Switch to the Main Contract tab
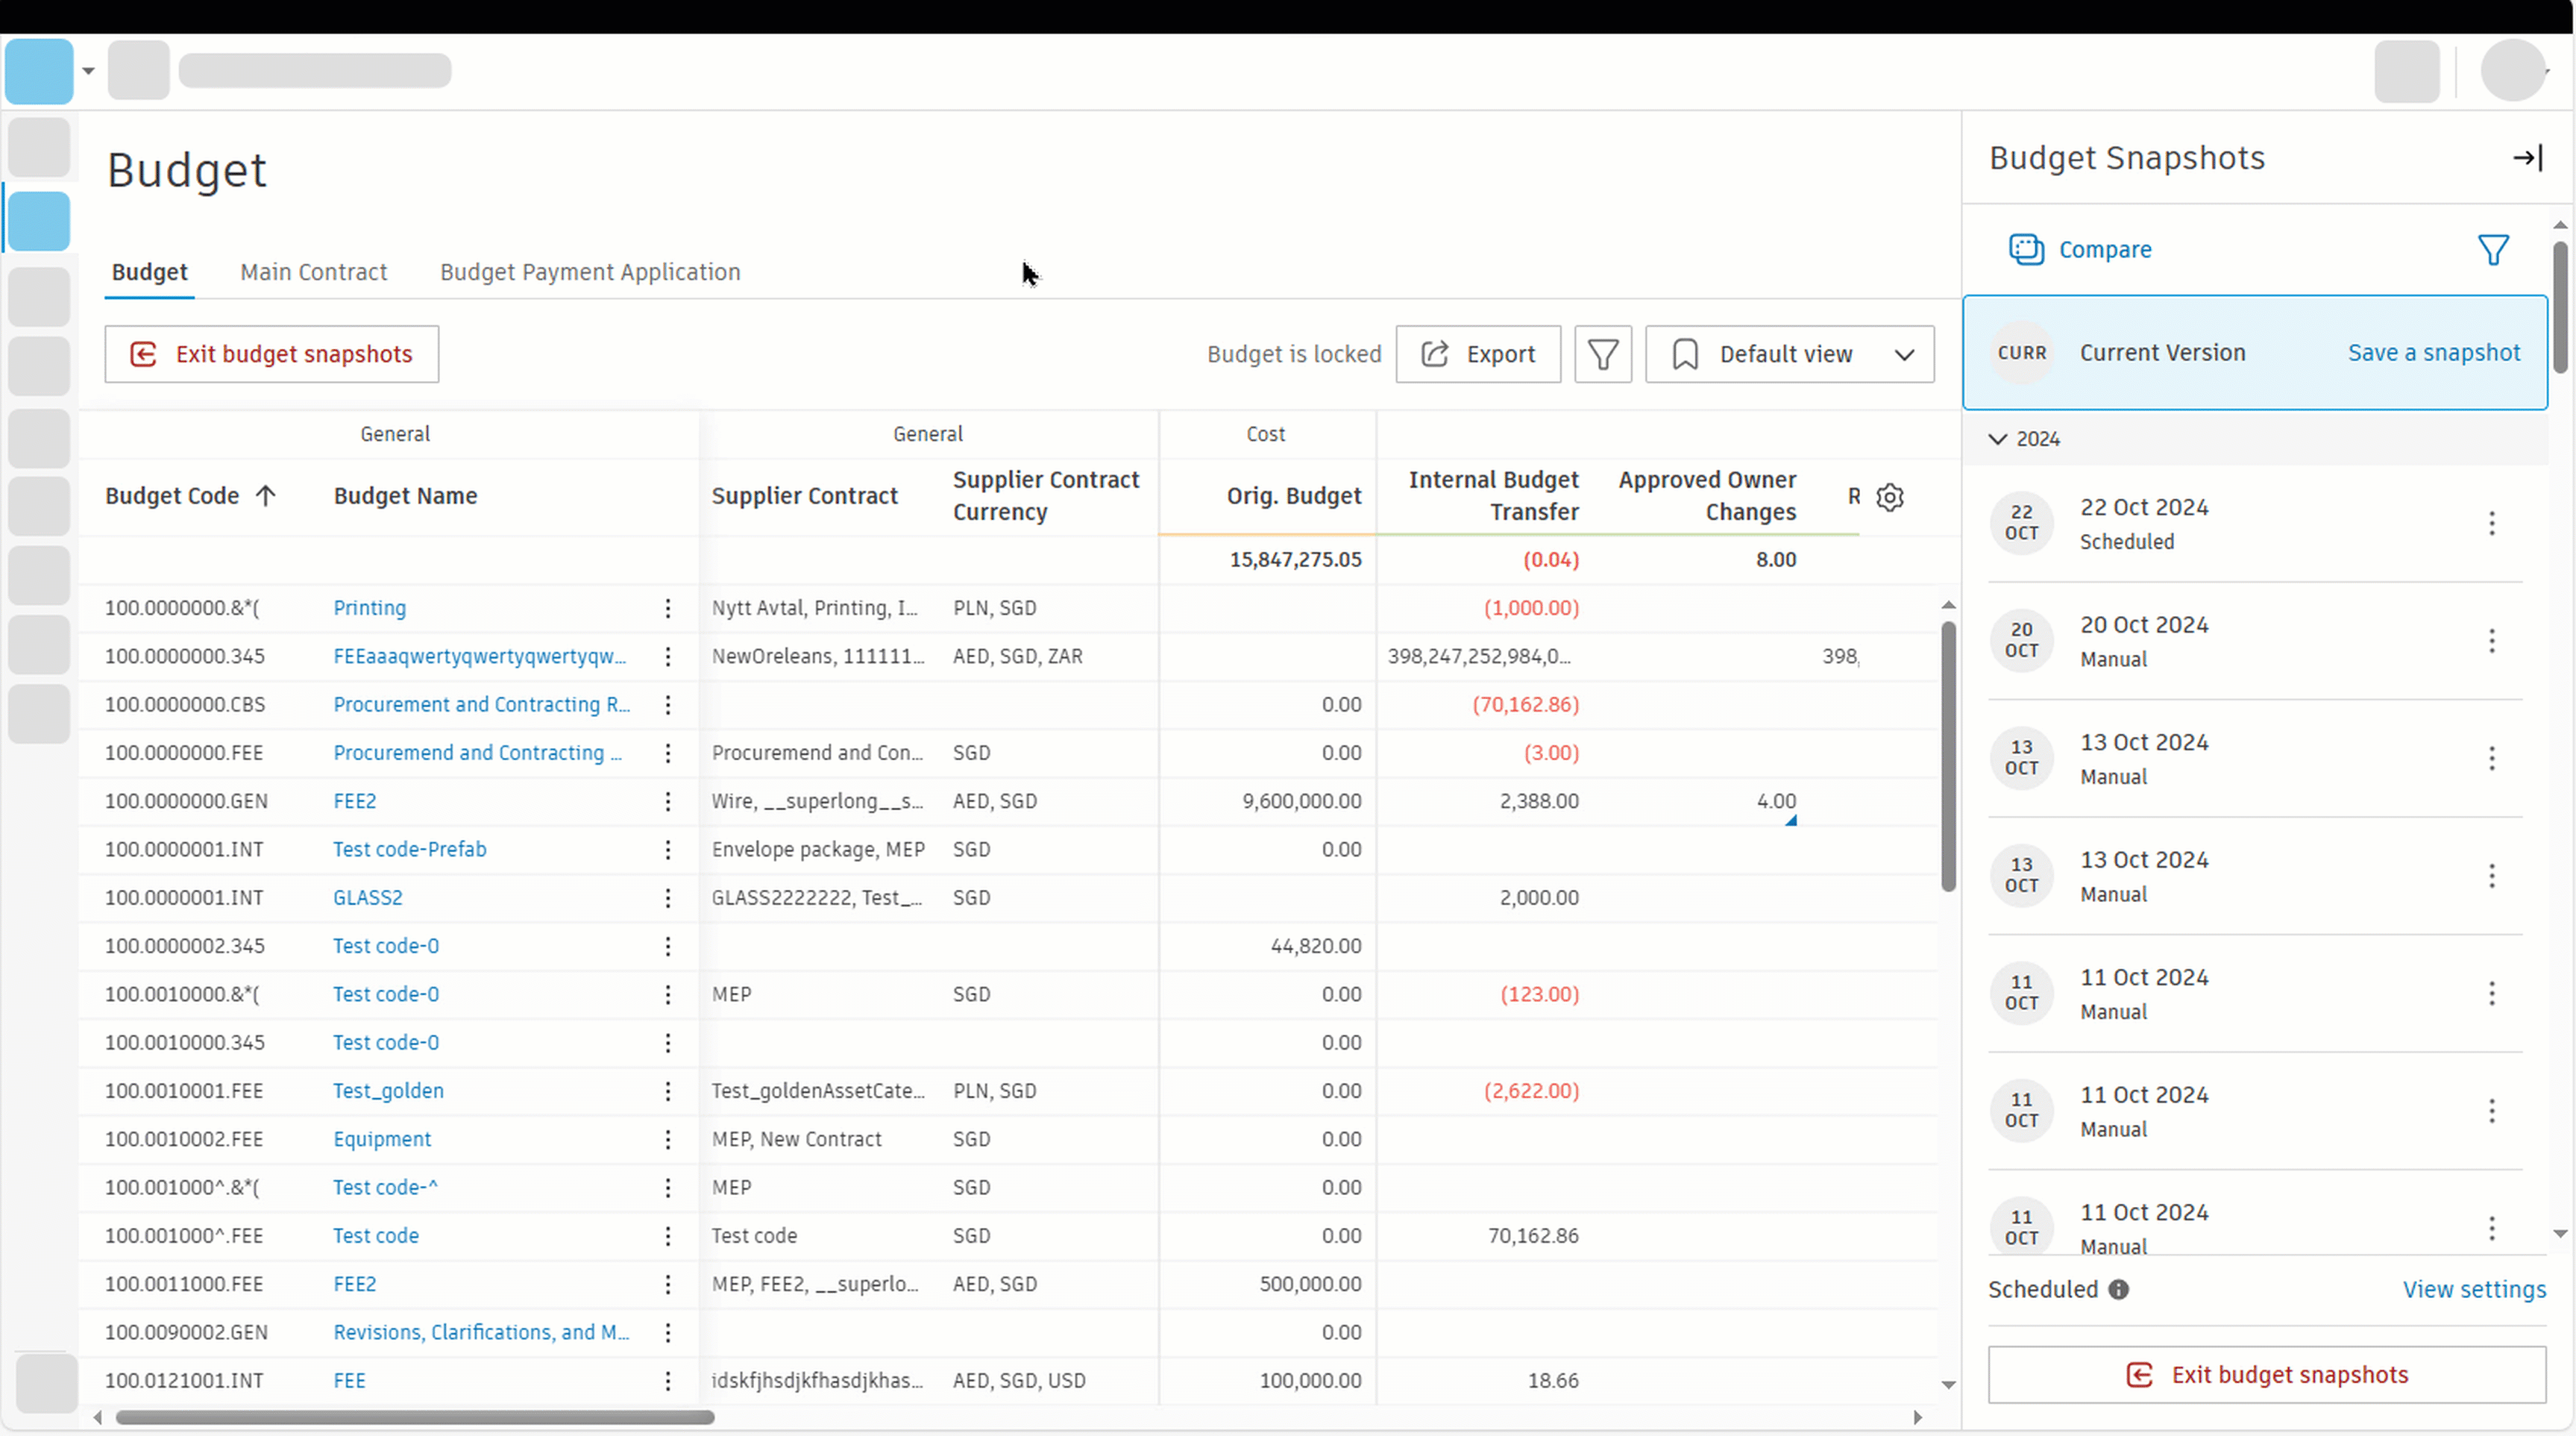Viewport: 2576px width, 1436px height. pos(313,272)
